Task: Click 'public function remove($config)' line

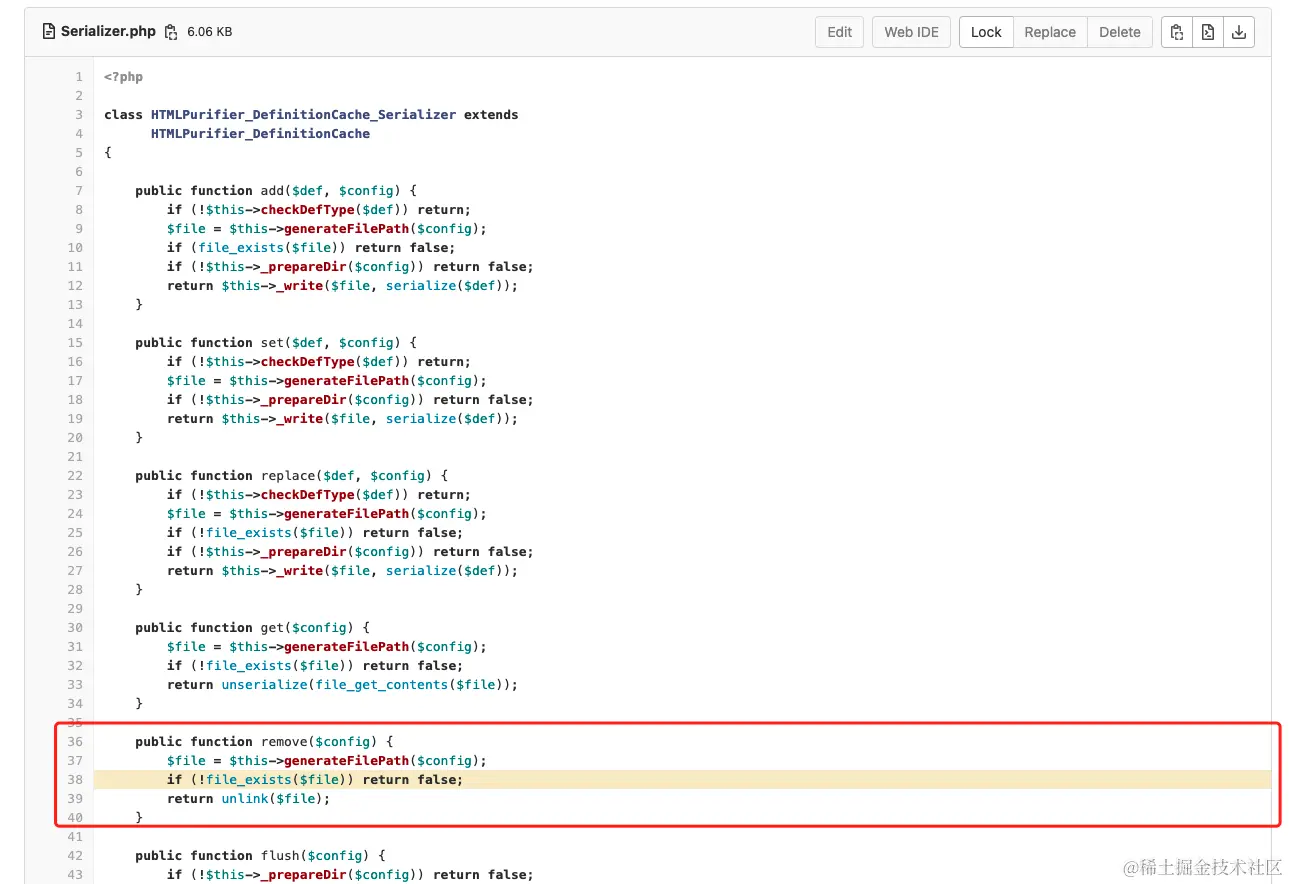Action: point(264,742)
